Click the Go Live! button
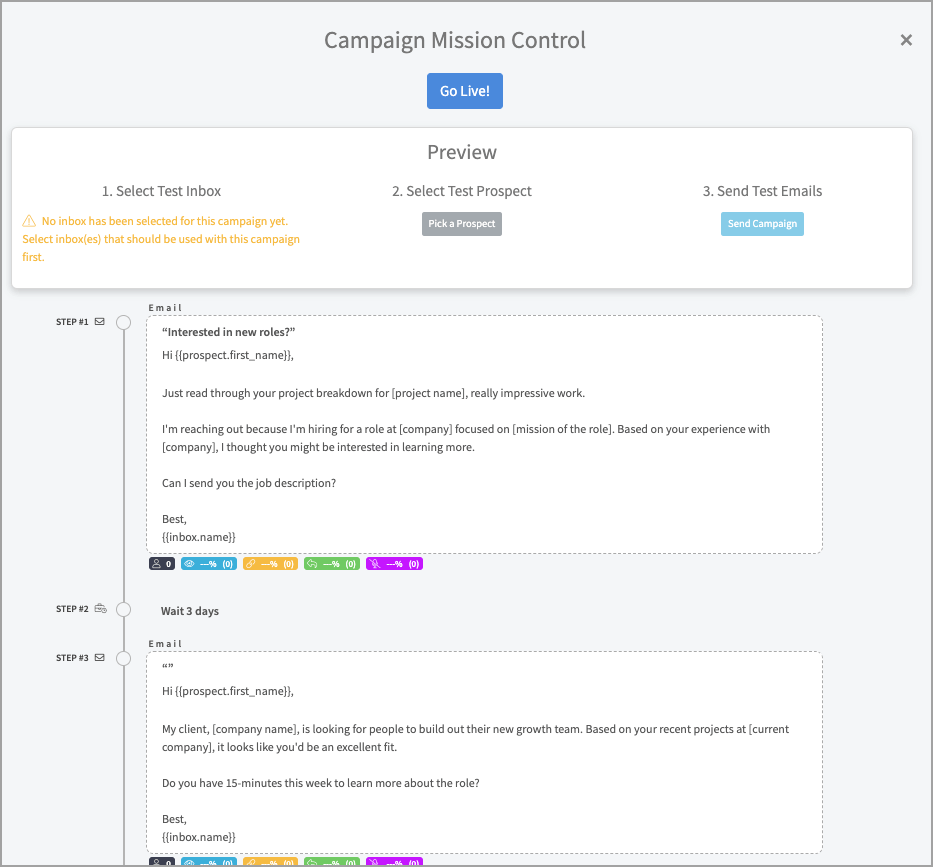The width and height of the screenshot is (933, 867). click(x=464, y=91)
